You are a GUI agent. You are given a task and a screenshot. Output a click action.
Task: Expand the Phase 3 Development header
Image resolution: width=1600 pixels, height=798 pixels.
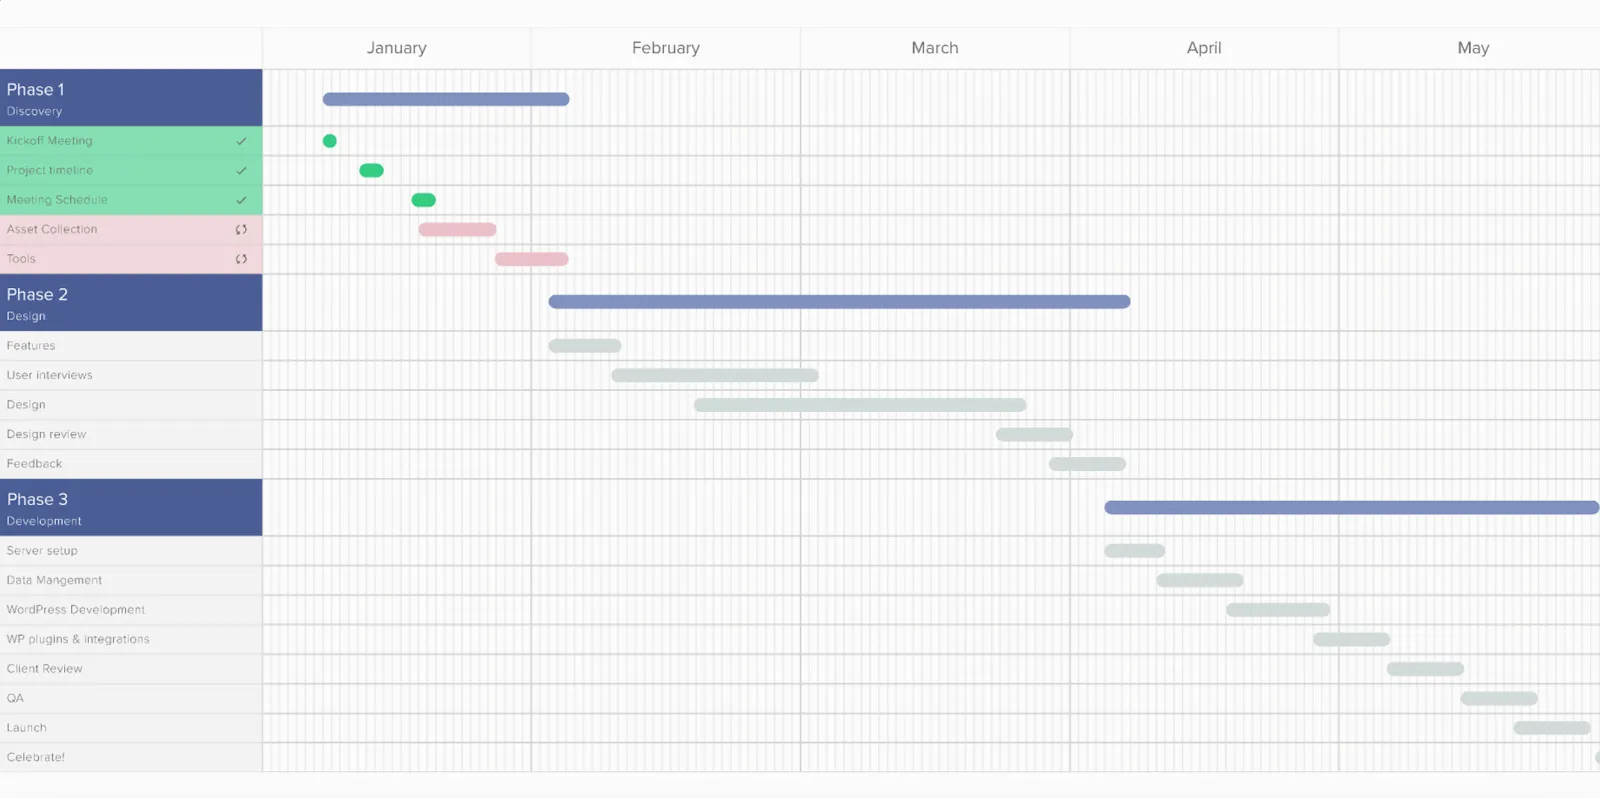(131, 508)
